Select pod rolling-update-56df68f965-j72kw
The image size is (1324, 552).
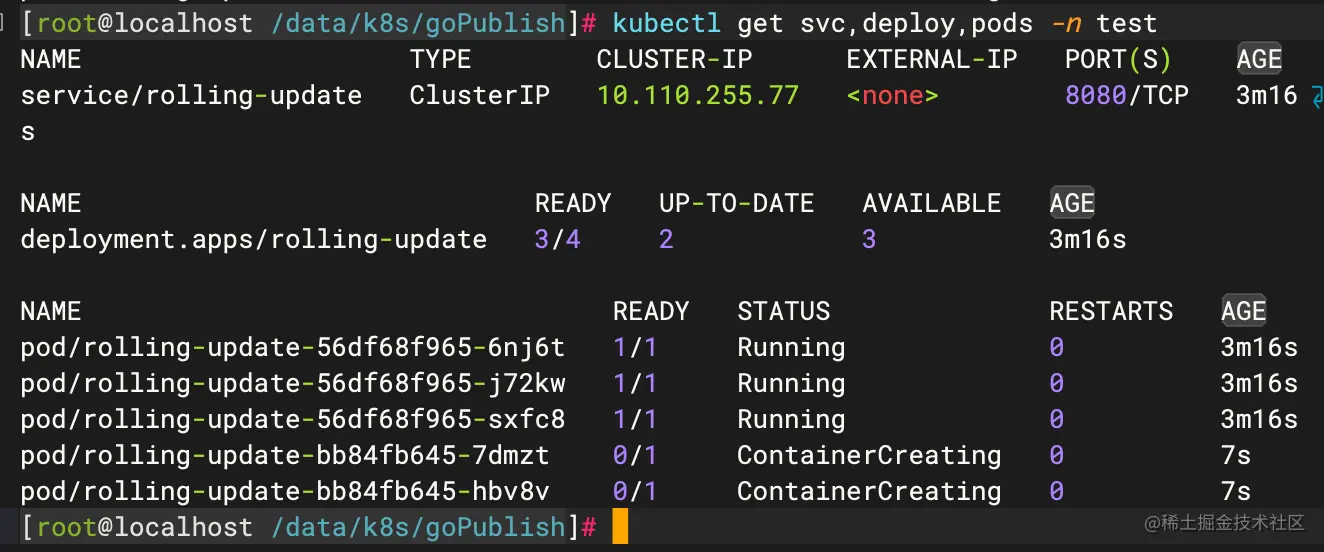[x=293, y=384]
